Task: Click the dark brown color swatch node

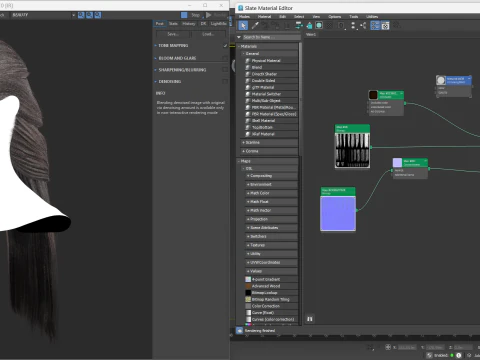Action: coord(373,95)
